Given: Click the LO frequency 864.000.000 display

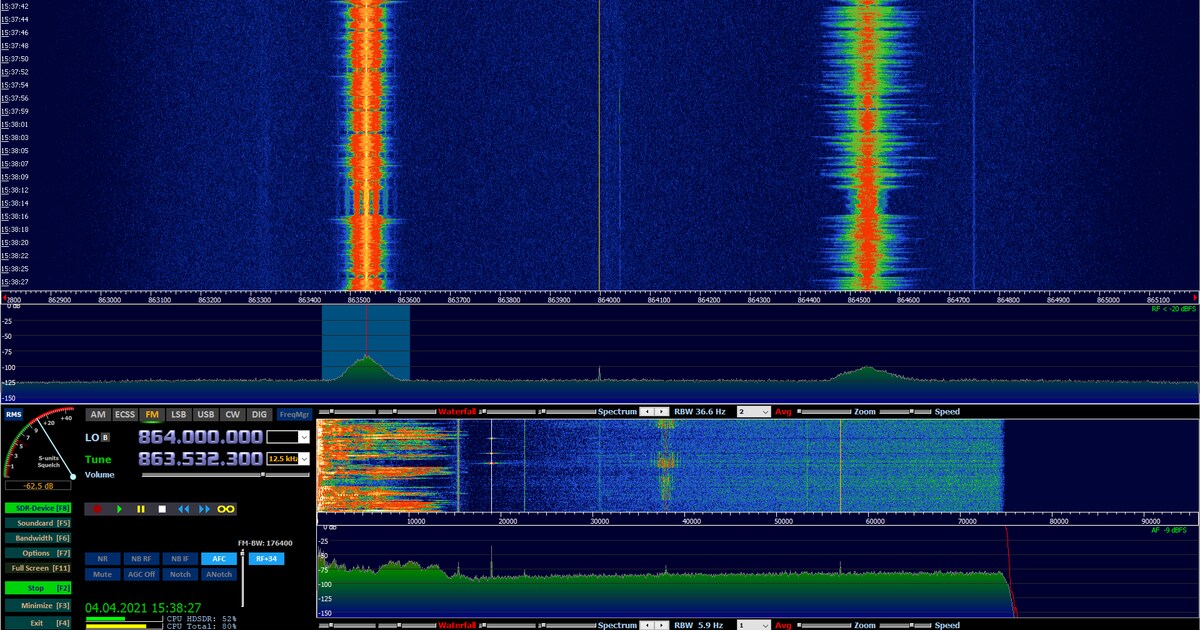Looking at the screenshot, I should 200,437.
